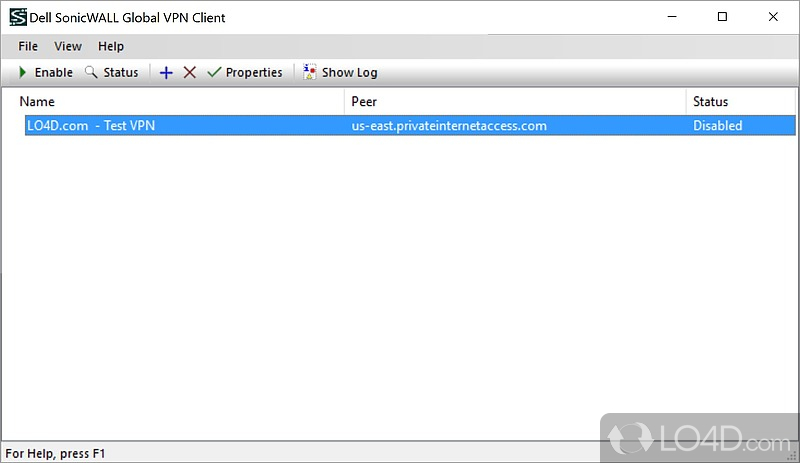Open the File menu
800x463 pixels.
28,46
